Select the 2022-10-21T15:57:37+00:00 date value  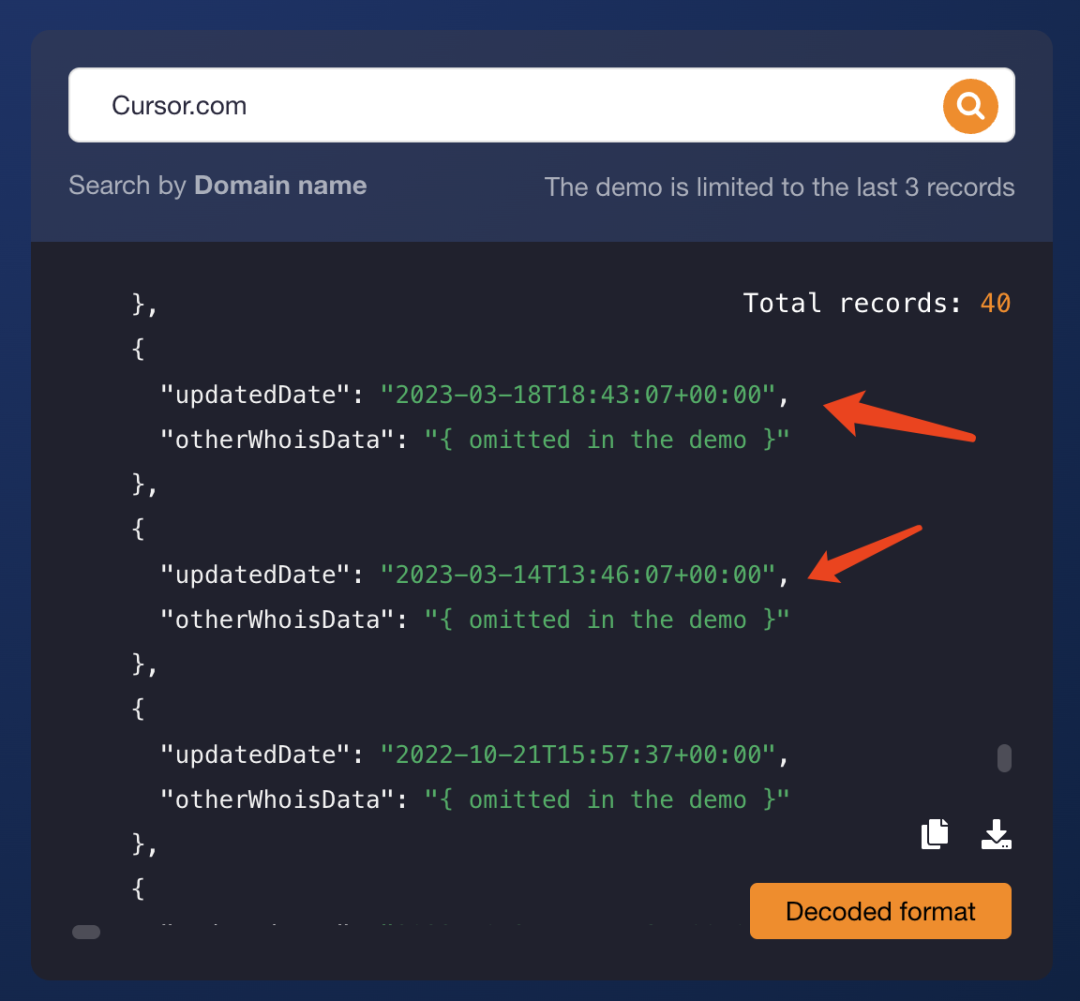(578, 754)
